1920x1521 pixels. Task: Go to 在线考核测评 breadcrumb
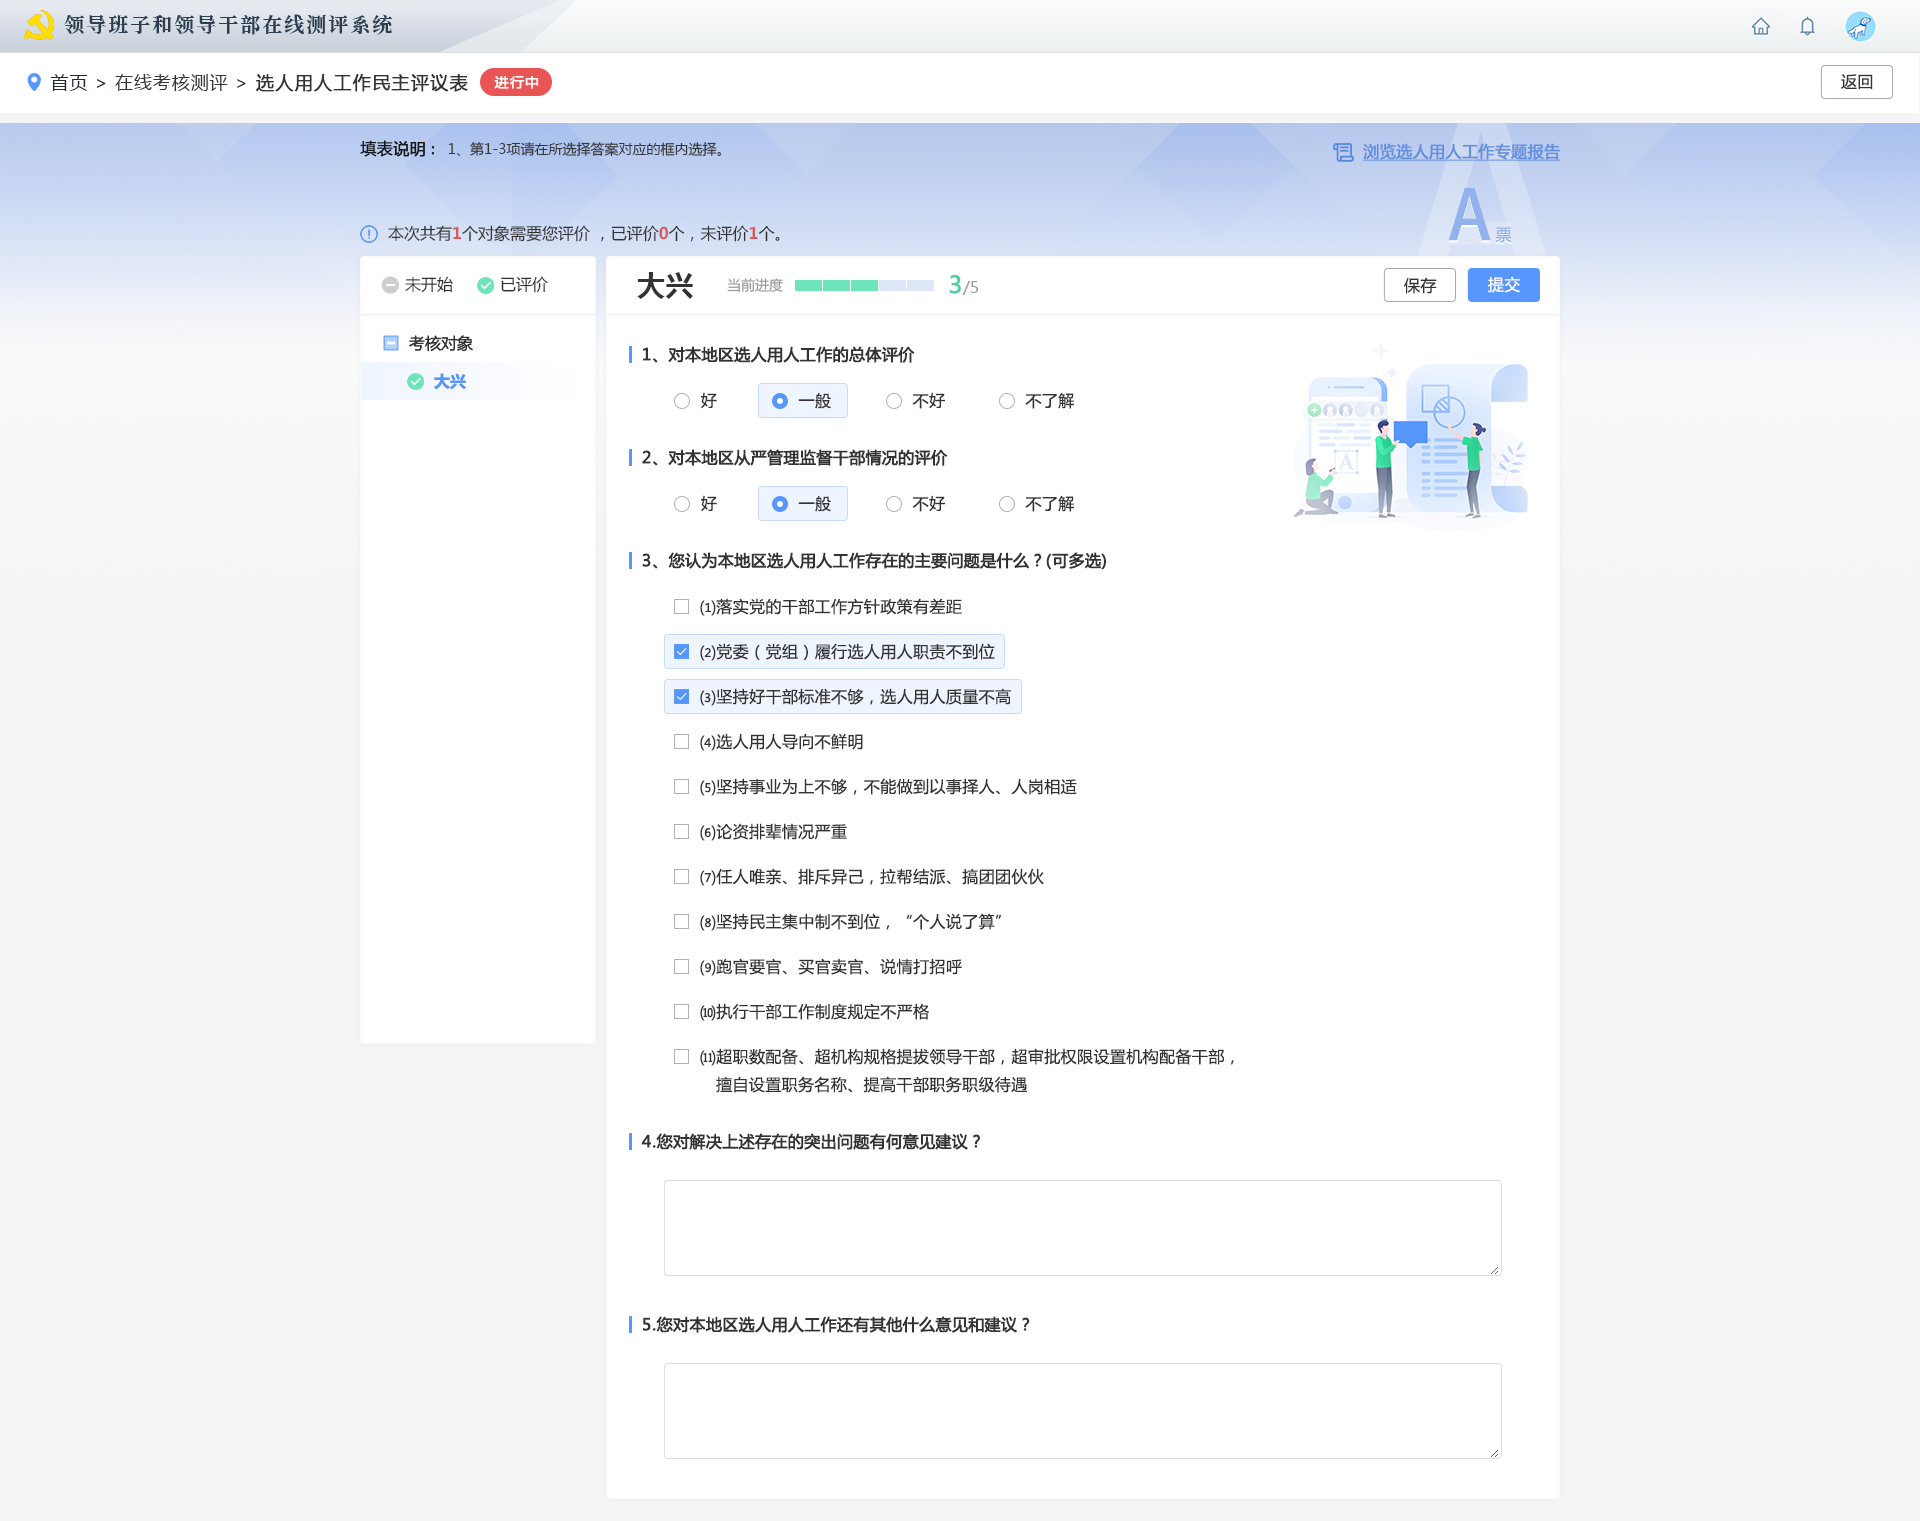[x=171, y=83]
